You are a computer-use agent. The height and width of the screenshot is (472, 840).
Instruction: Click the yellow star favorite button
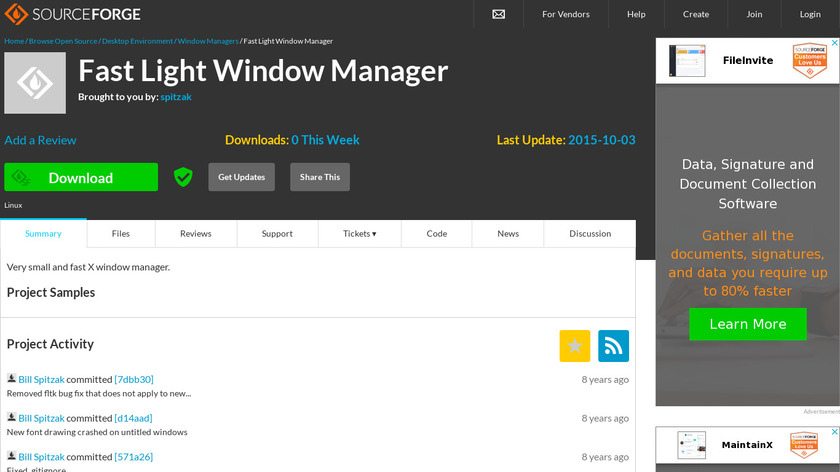pyautogui.click(x=575, y=346)
